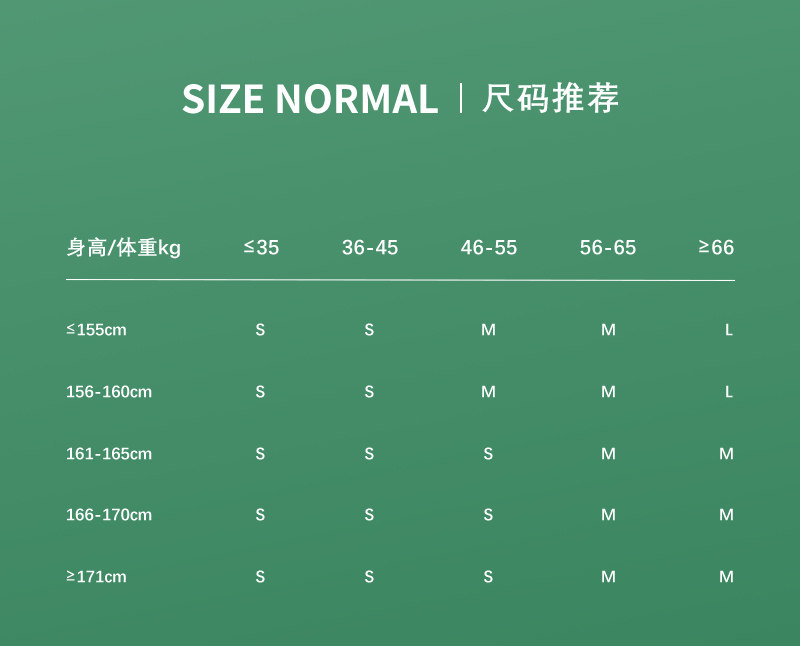
Task: Select the 156-160cm height row label
Action: click(109, 392)
